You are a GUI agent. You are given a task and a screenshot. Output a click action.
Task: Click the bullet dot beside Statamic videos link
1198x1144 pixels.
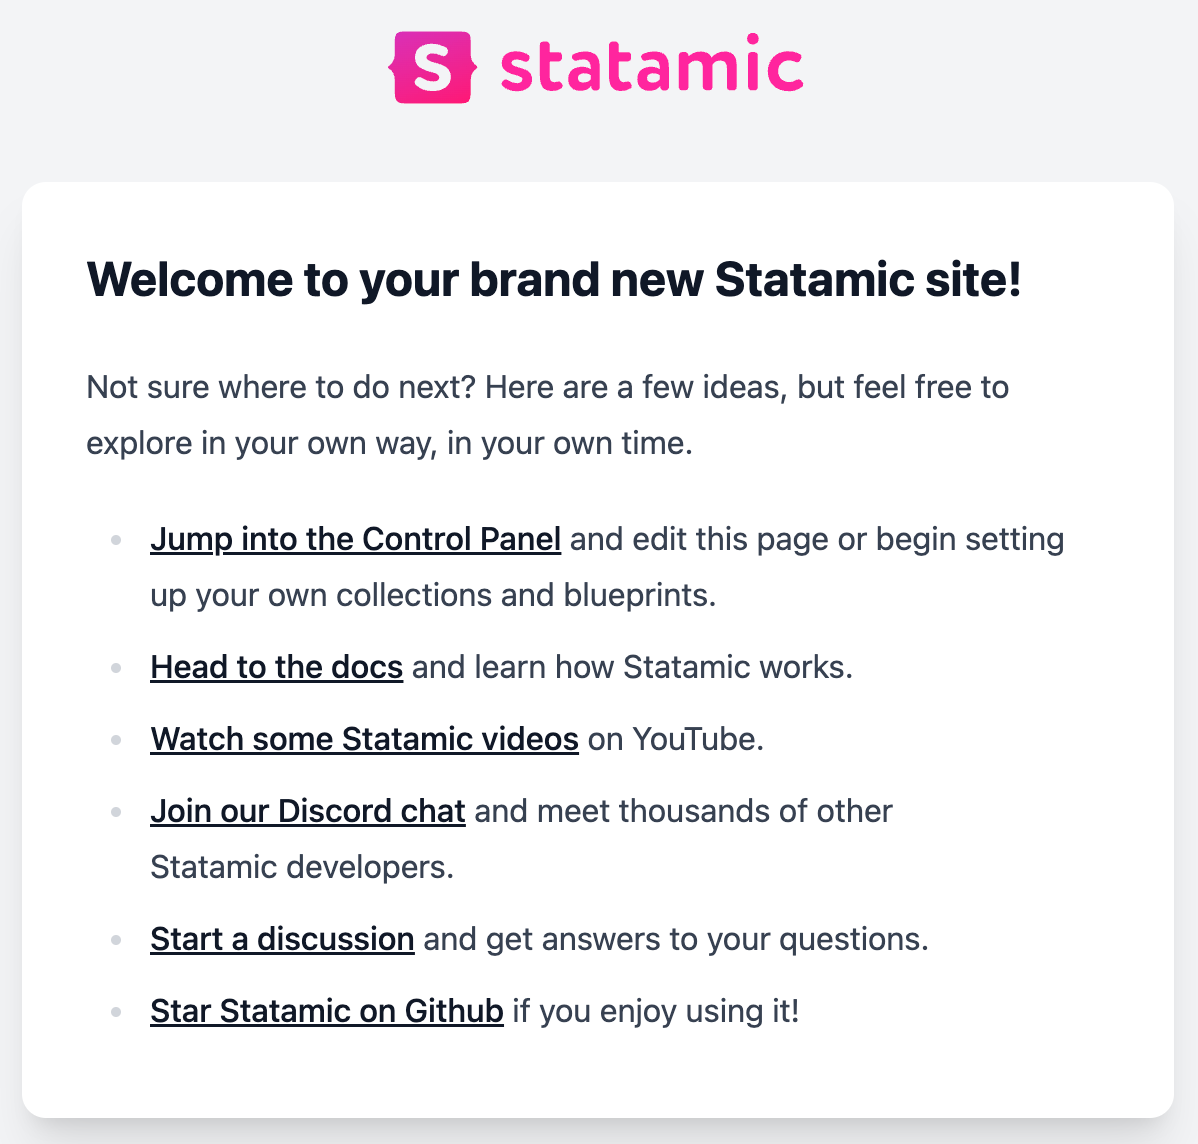click(x=117, y=740)
